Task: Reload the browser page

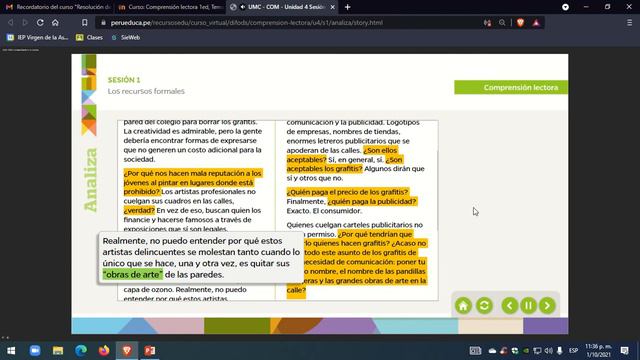Action: [40, 22]
